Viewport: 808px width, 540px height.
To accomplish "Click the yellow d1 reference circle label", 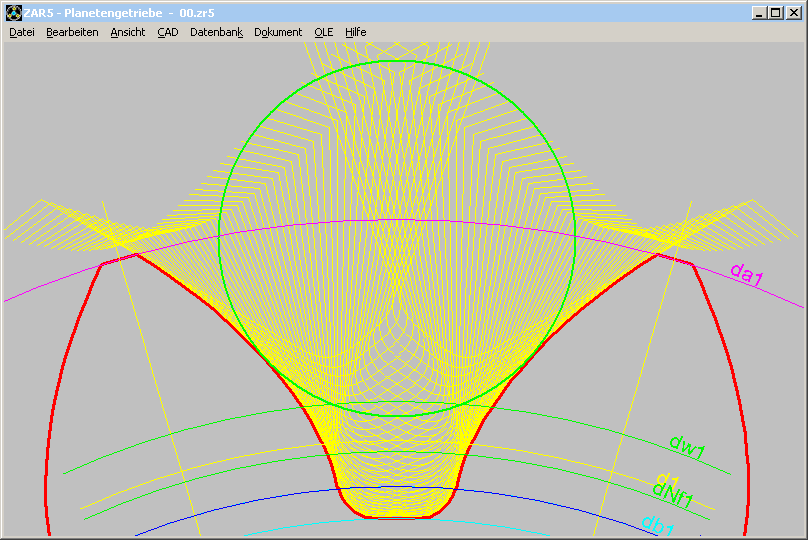I will tap(668, 480).
